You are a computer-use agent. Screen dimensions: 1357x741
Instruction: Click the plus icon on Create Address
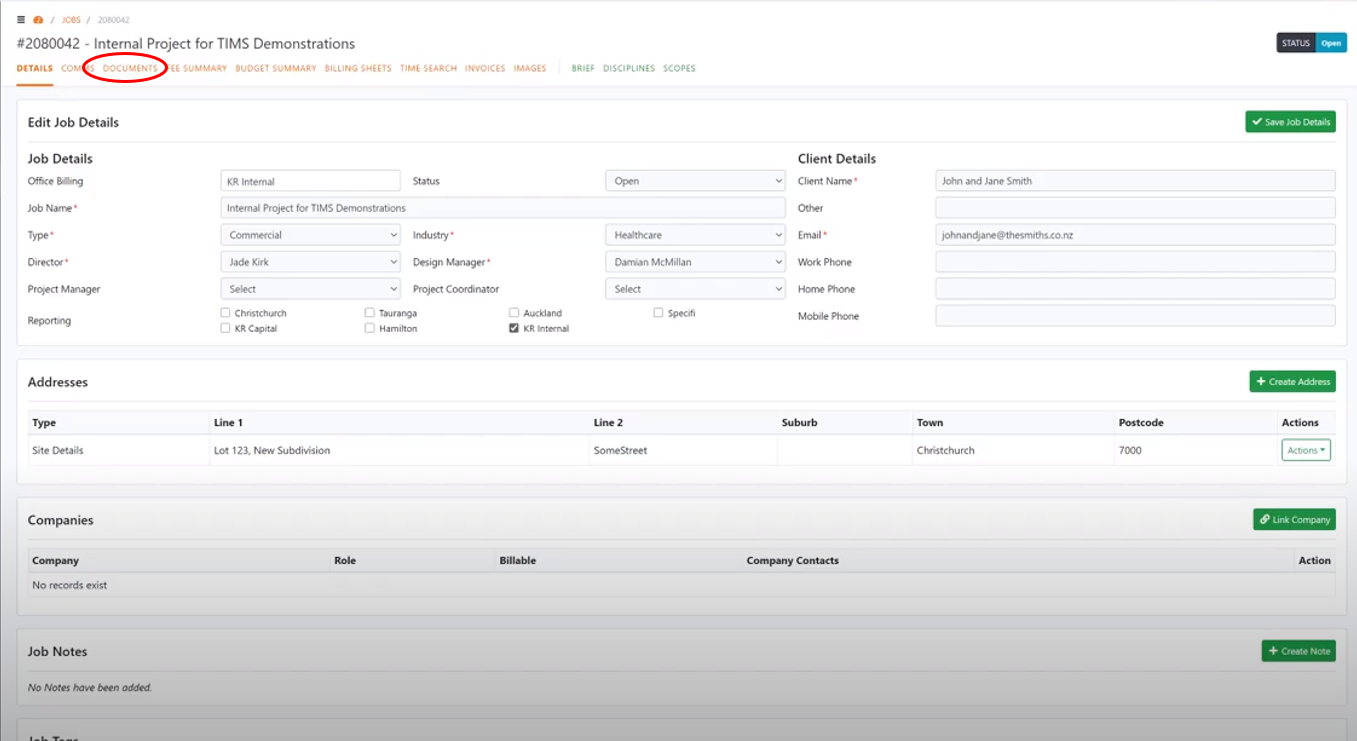[1260, 381]
